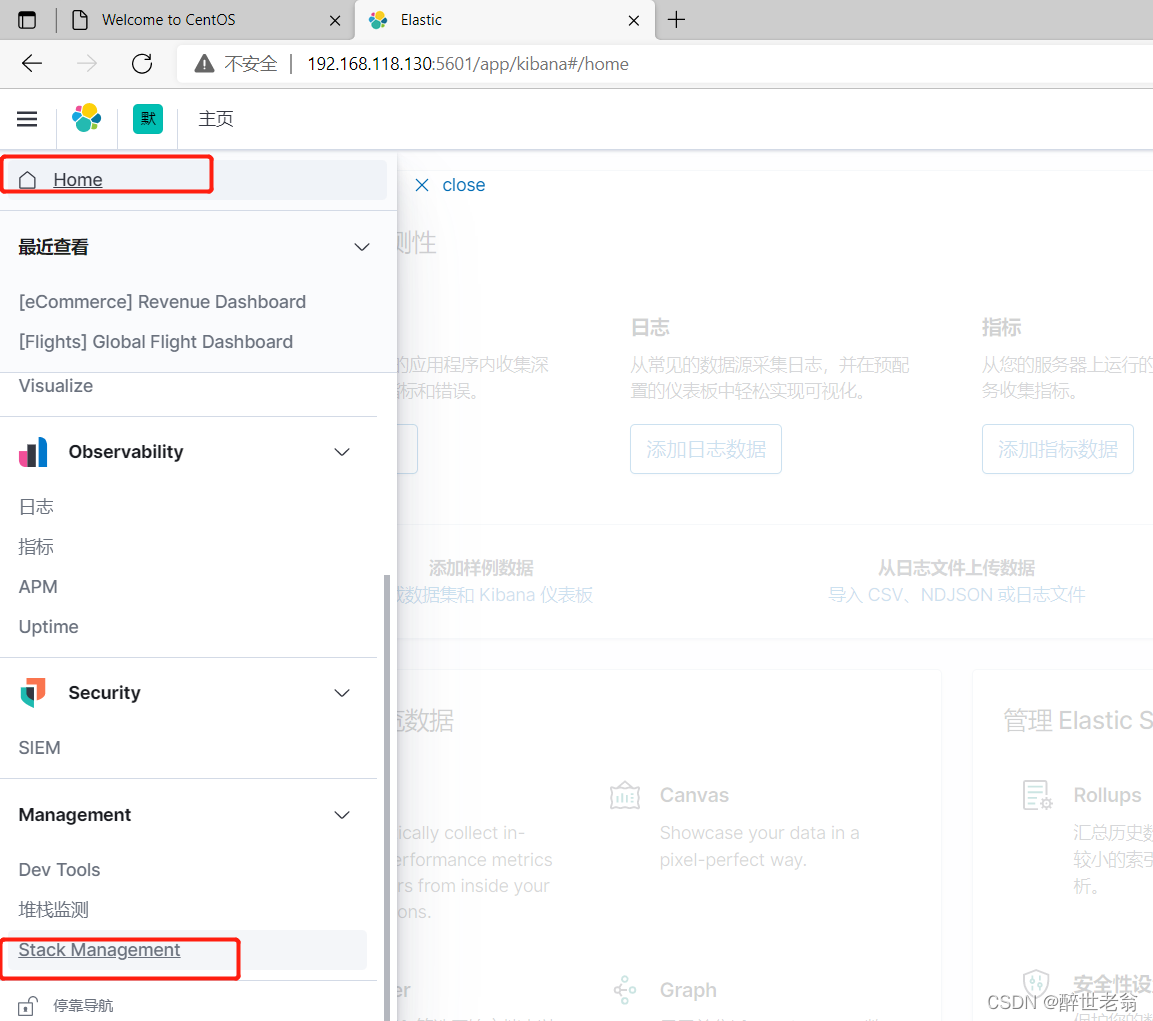
Task: Click the X icon beside close
Action: [x=422, y=185]
